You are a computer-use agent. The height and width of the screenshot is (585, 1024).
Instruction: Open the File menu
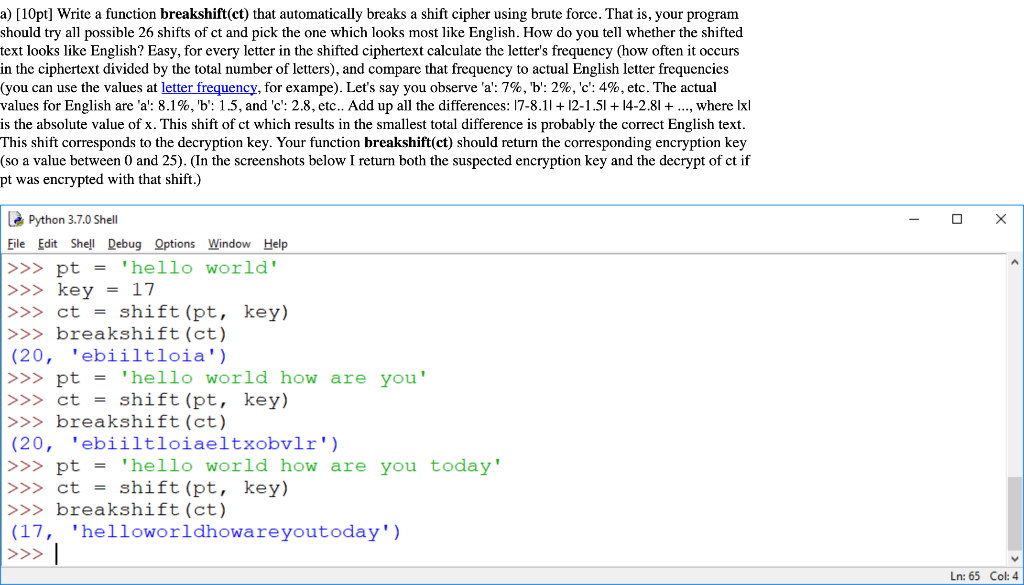point(16,243)
